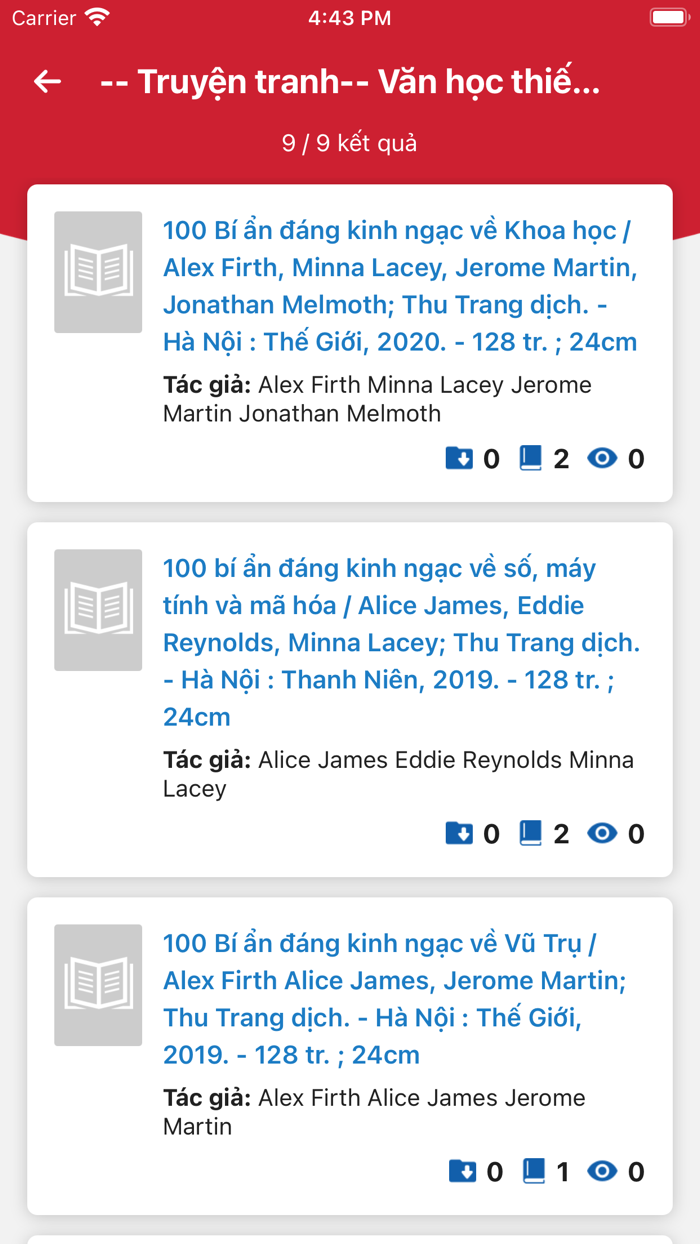The width and height of the screenshot is (700, 1244).
Task: Tap eye views icon on mã hóa card
Action: click(x=602, y=833)
